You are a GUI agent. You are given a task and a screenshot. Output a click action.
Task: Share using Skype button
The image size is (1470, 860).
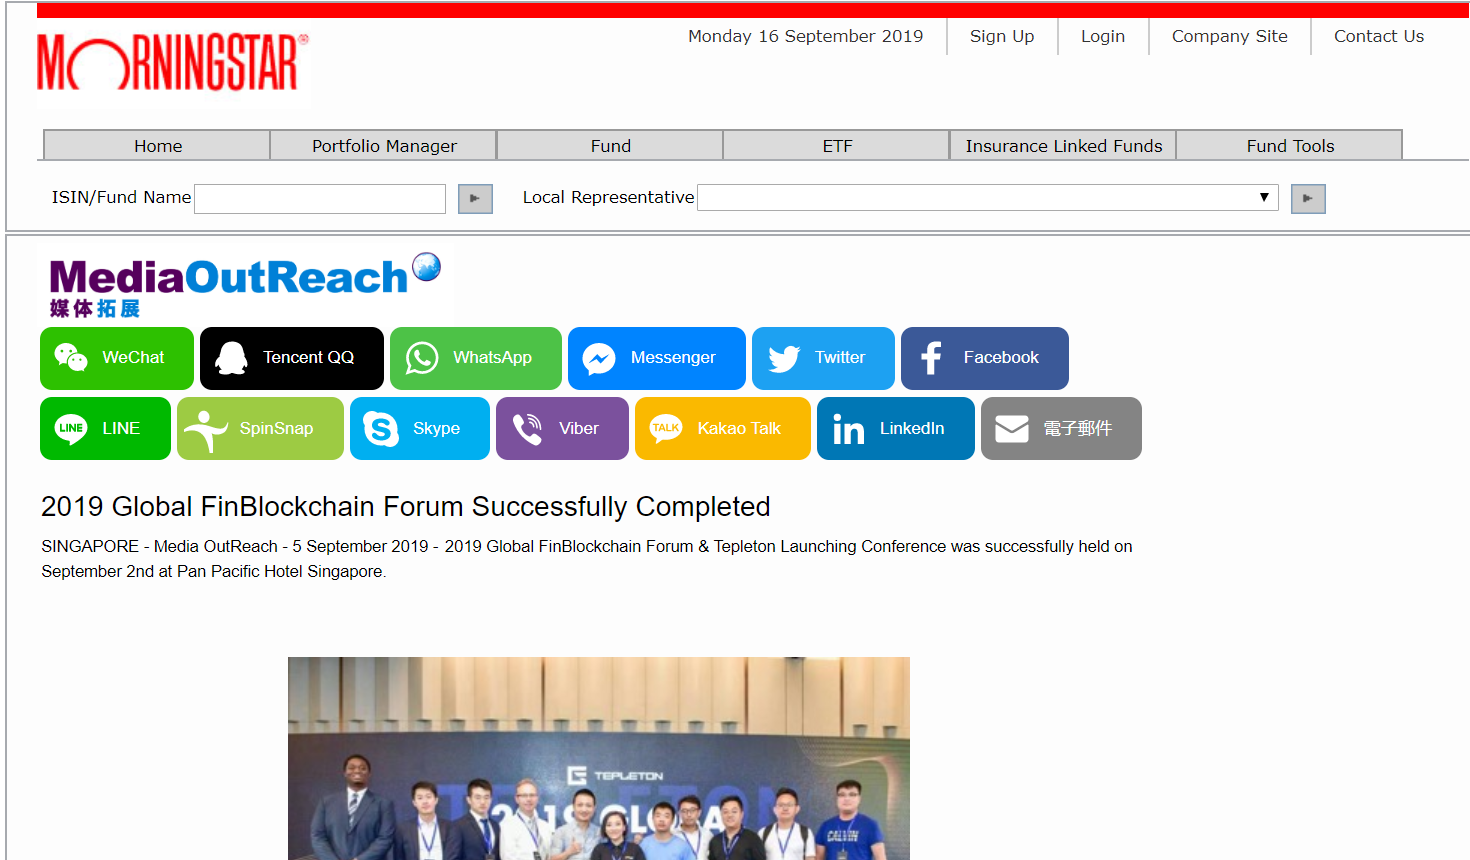coord(419,428)
